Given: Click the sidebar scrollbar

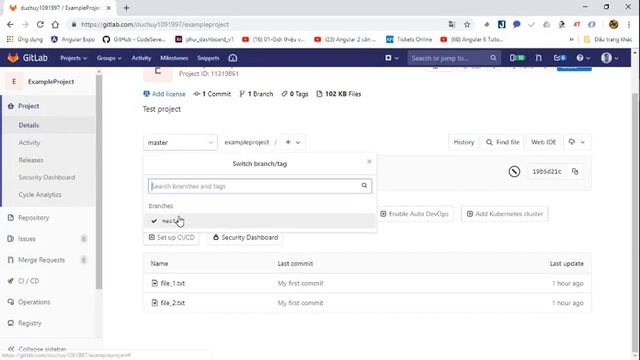Looking at the screenshot, I should 99,182.
